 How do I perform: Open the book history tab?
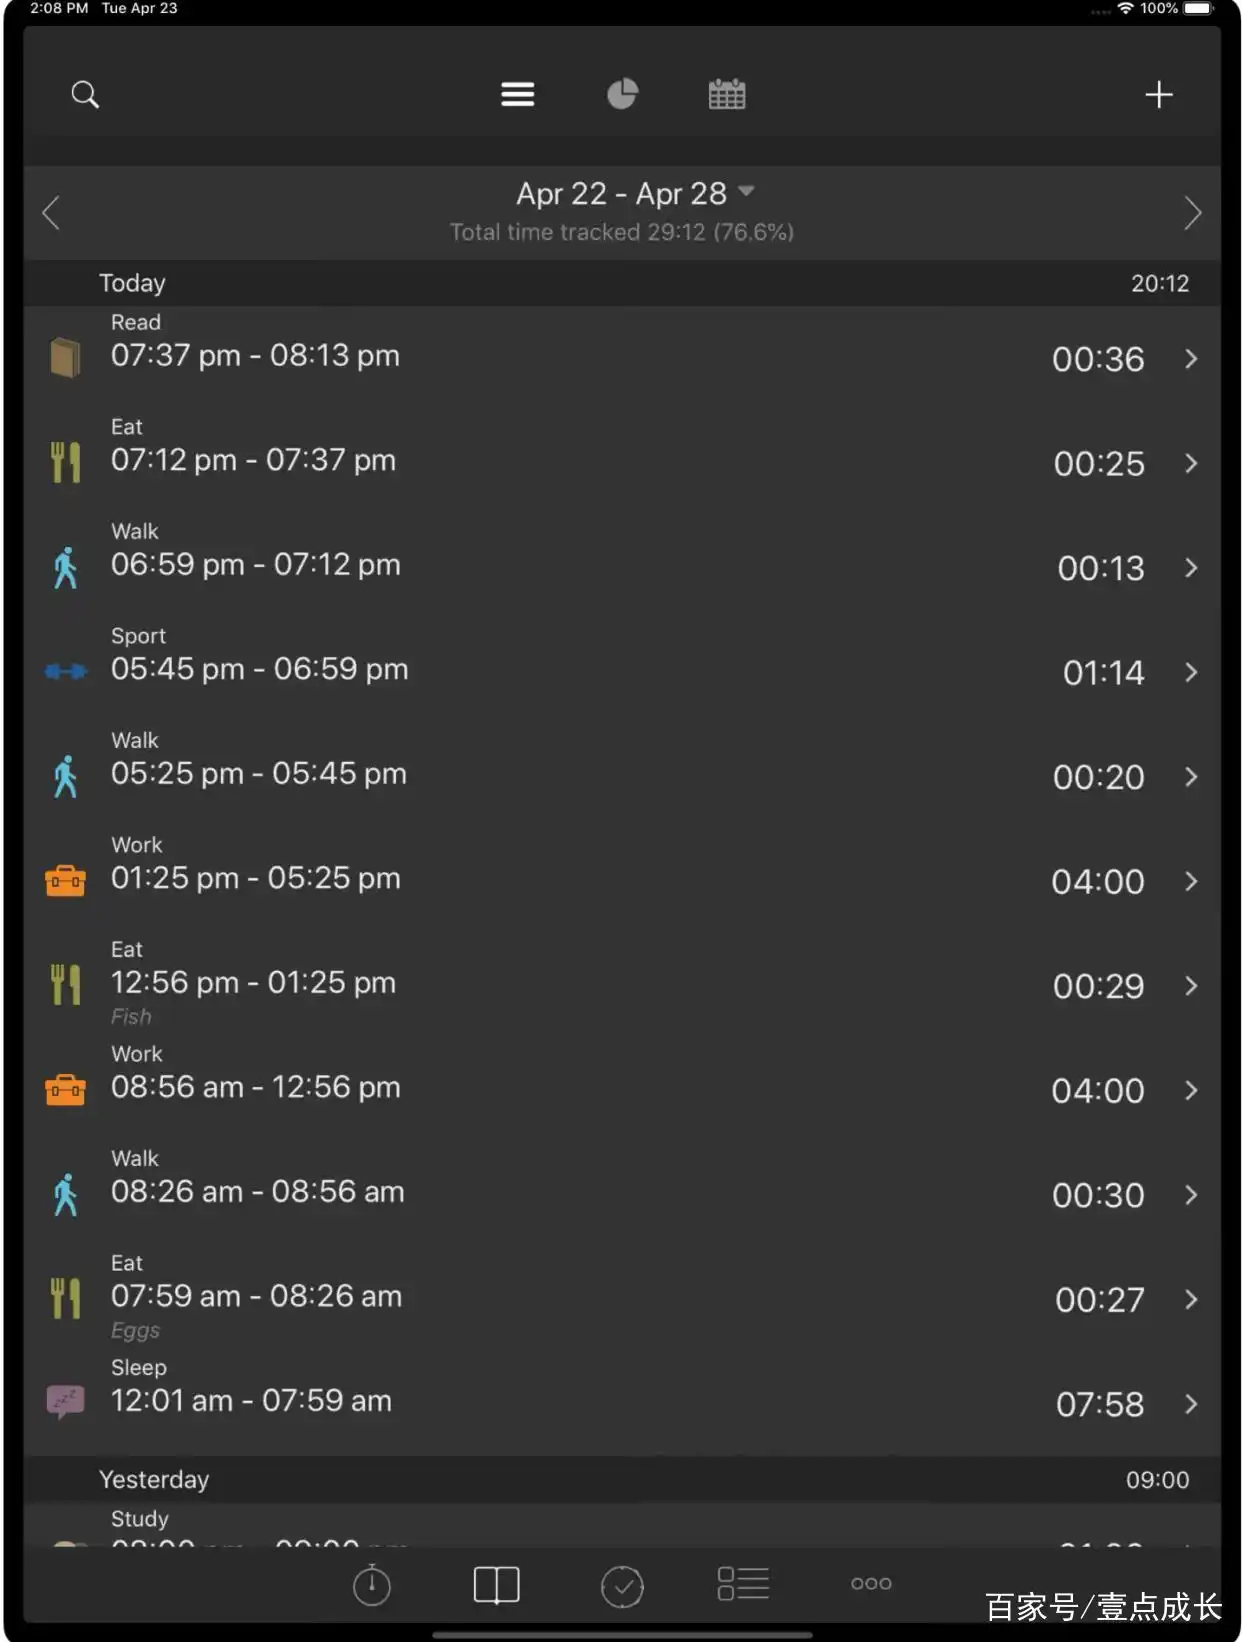click(496, 1585)
